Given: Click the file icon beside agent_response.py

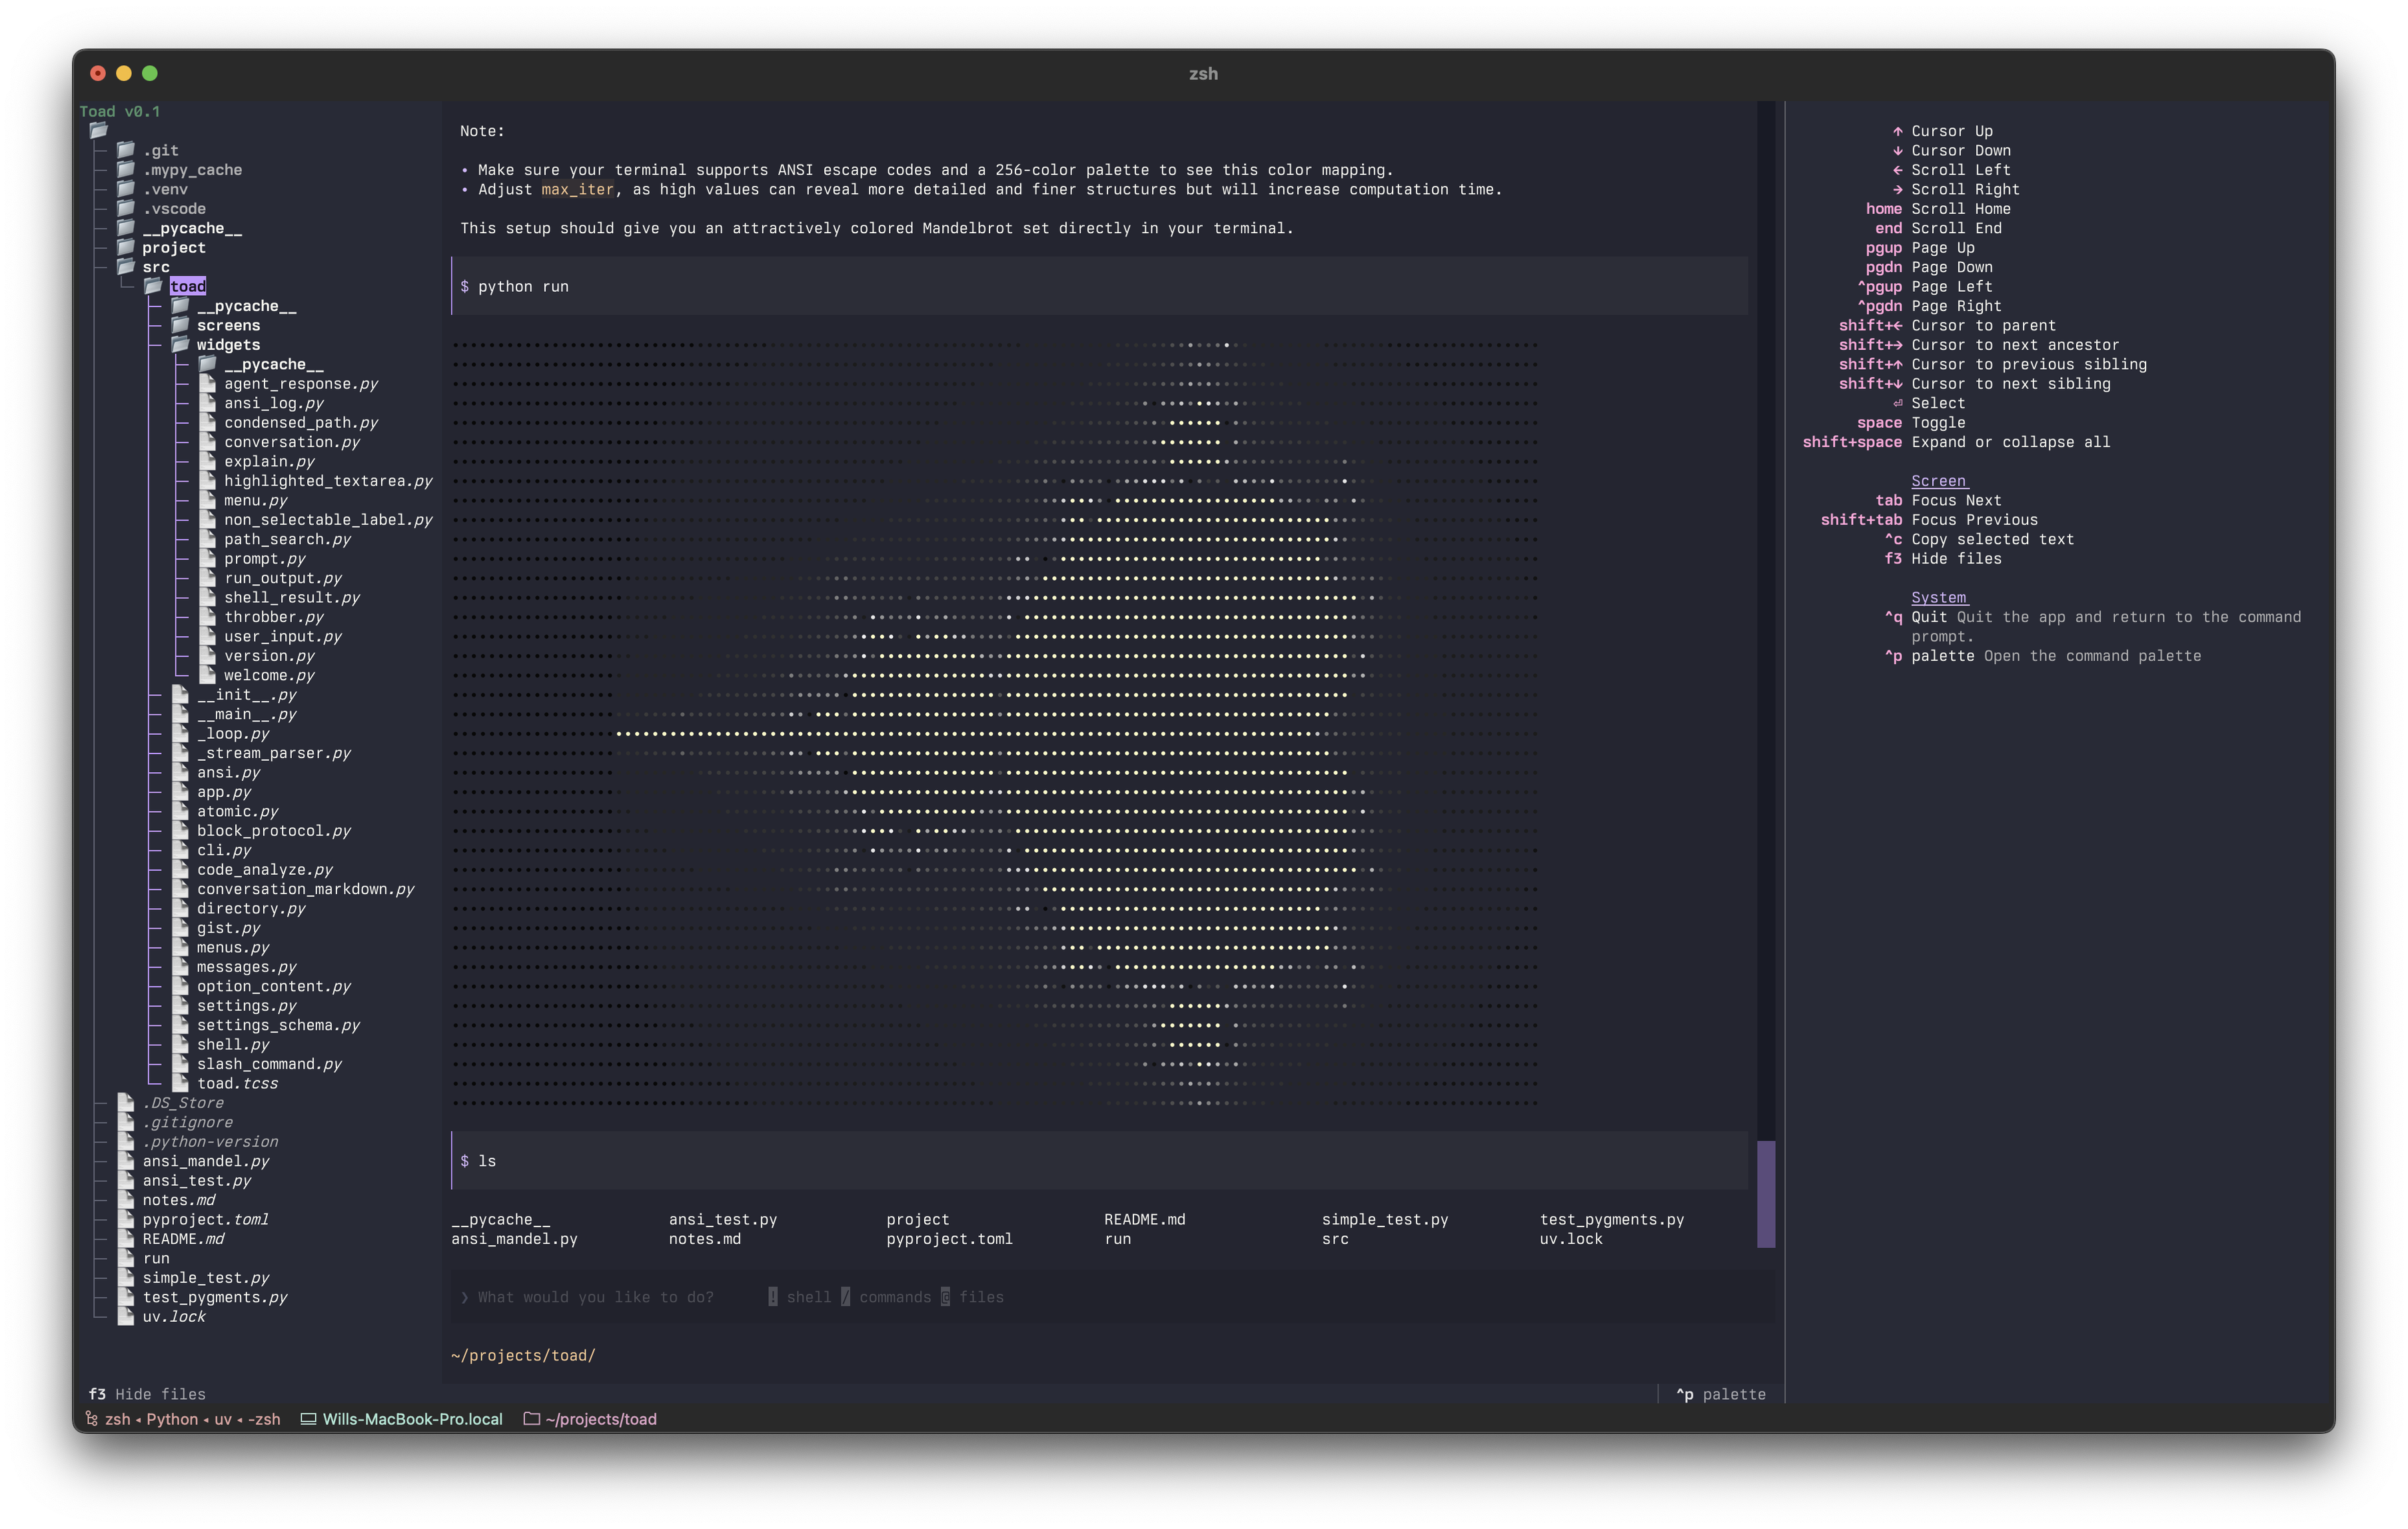Looking at the screenshot, I should pos(207,383).
